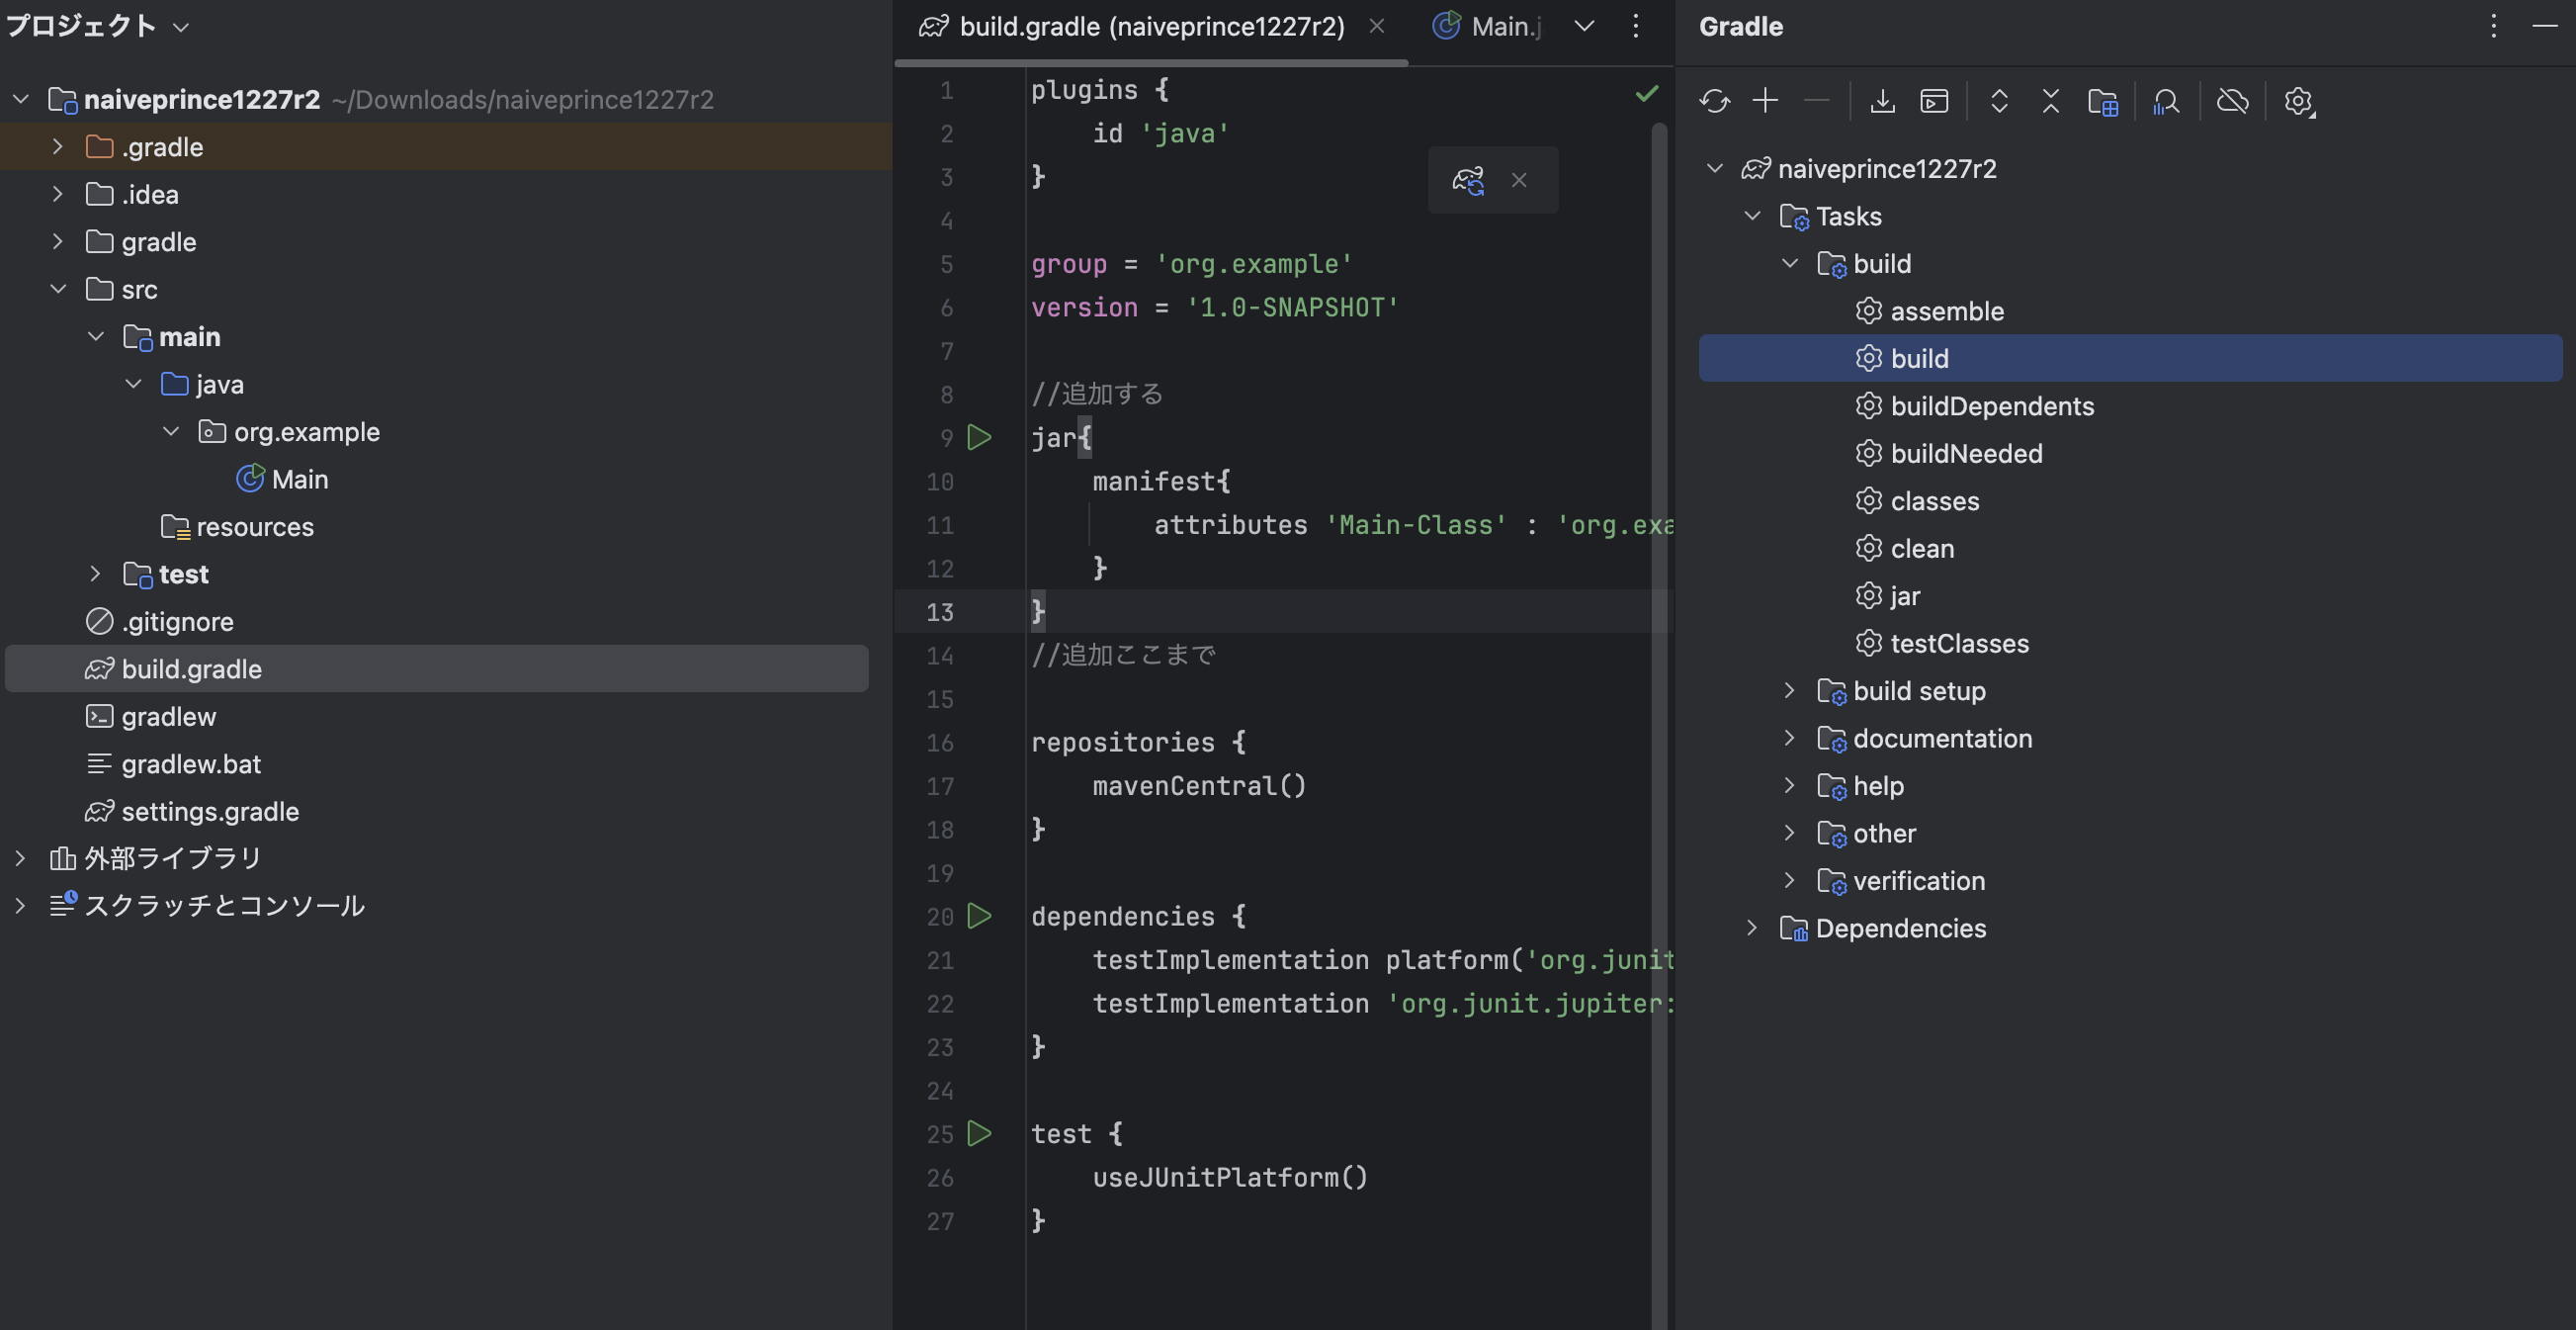
Task: Reload all Gradle projects
Action: pos(1716,100)
